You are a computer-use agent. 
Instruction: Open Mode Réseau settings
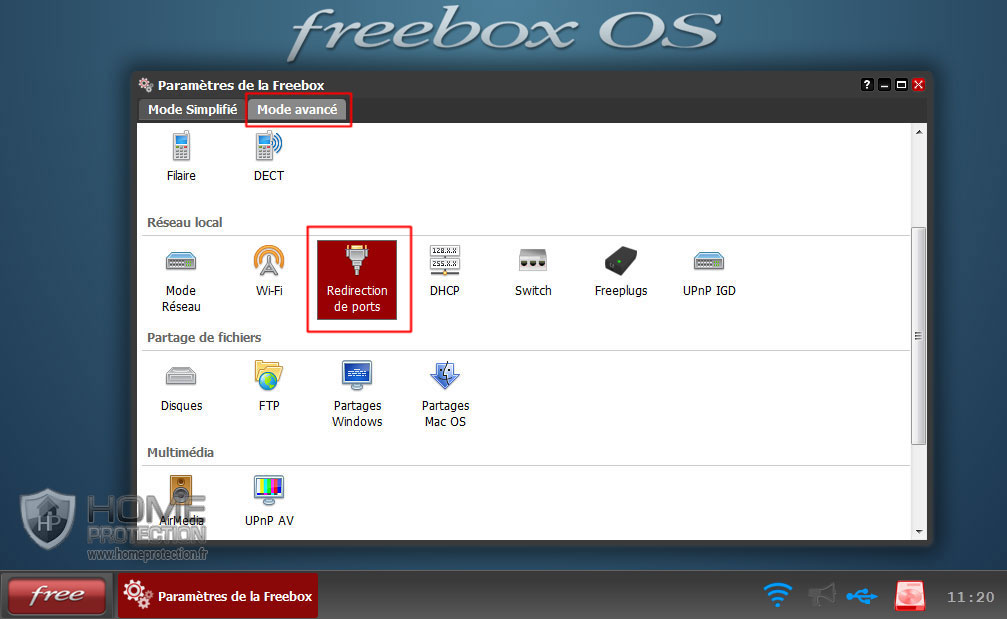(181, 280)
